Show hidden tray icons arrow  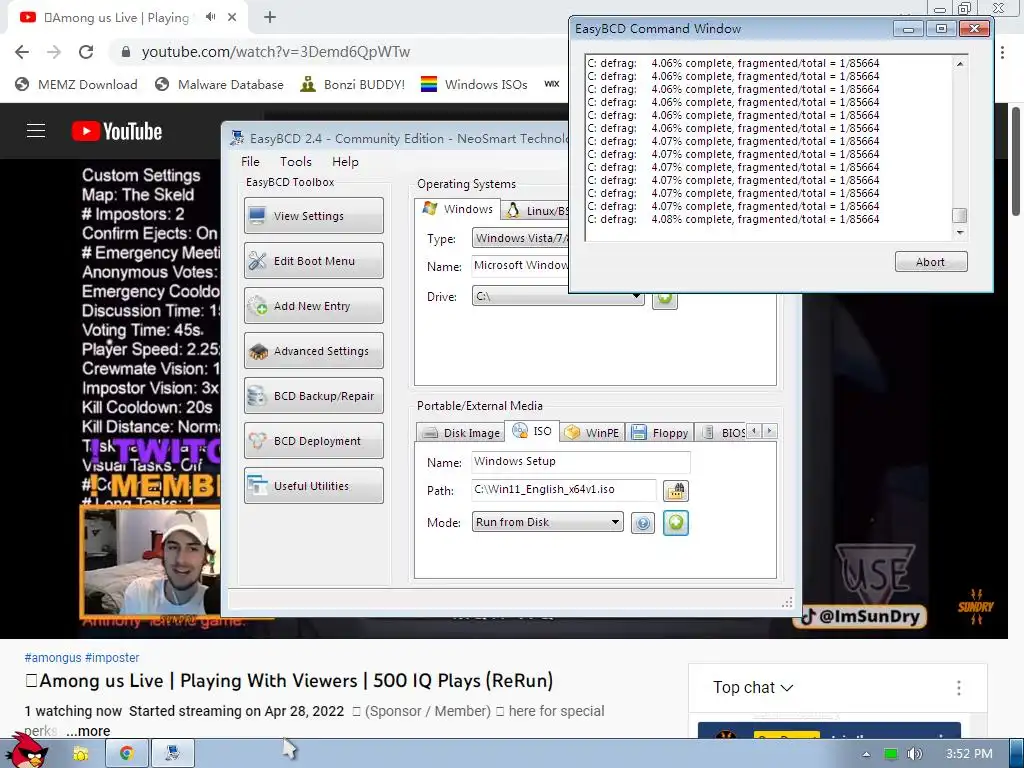866,754
